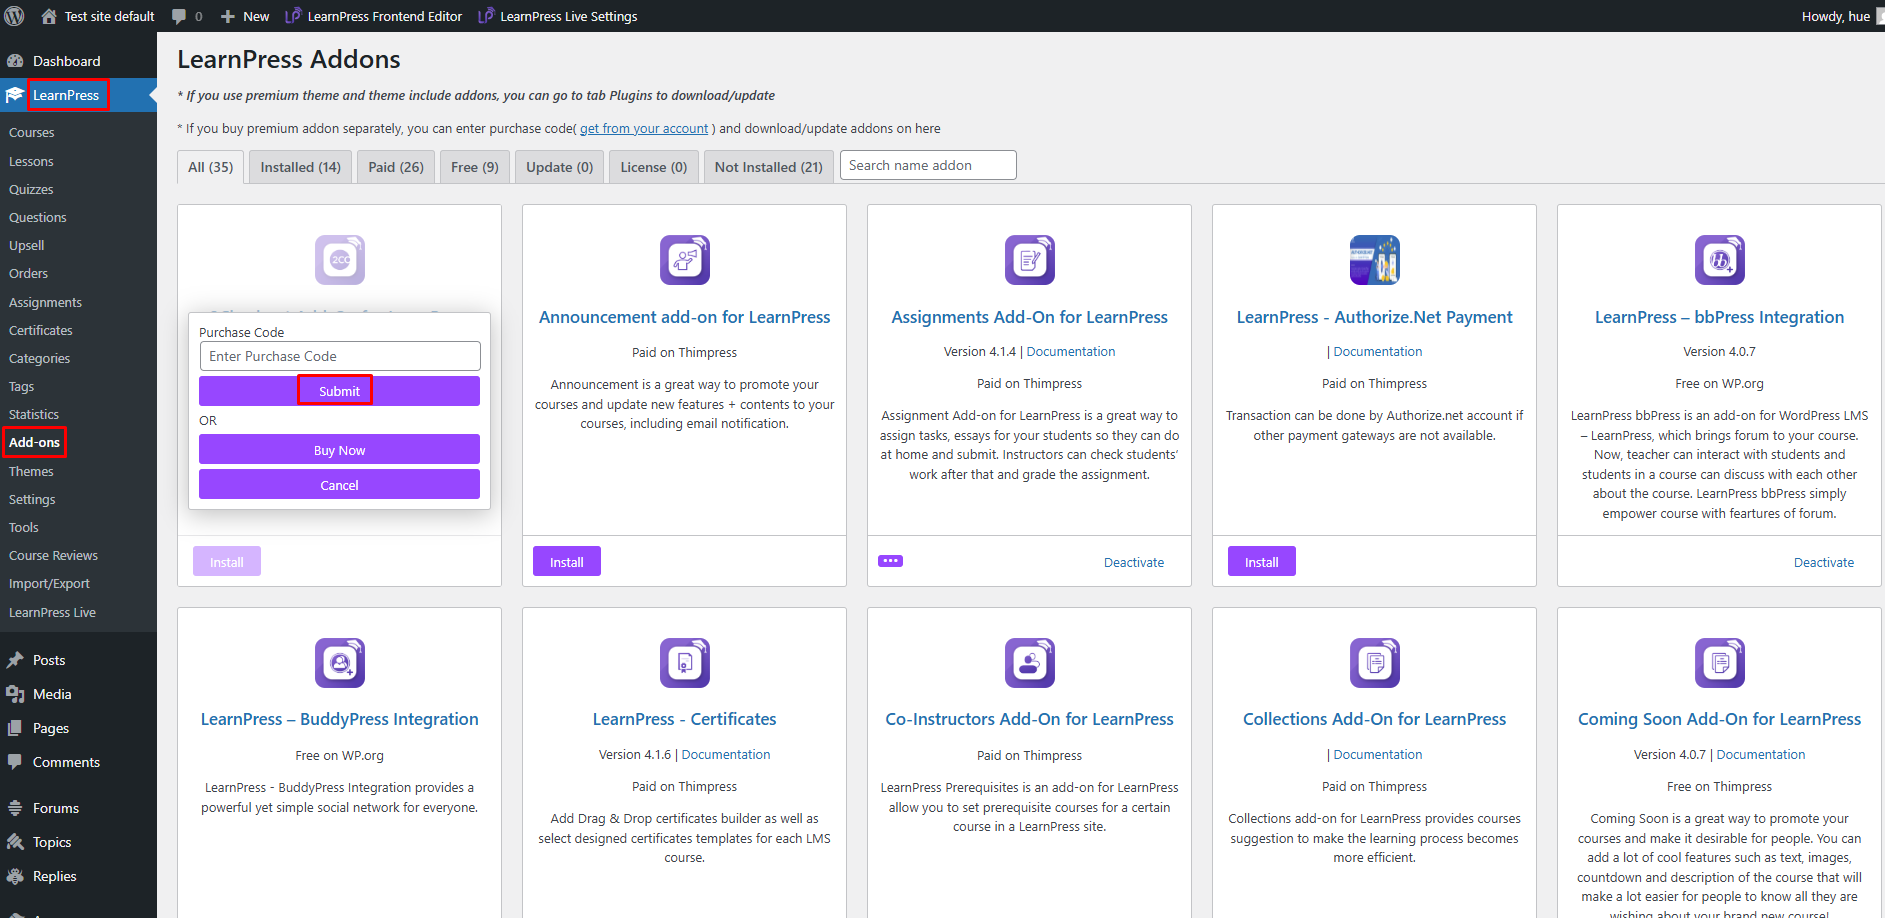Click the Topics icon in sidebar
Image resolution: width=1885 pixels, height=918 pixels.
(x=15, y=842)
